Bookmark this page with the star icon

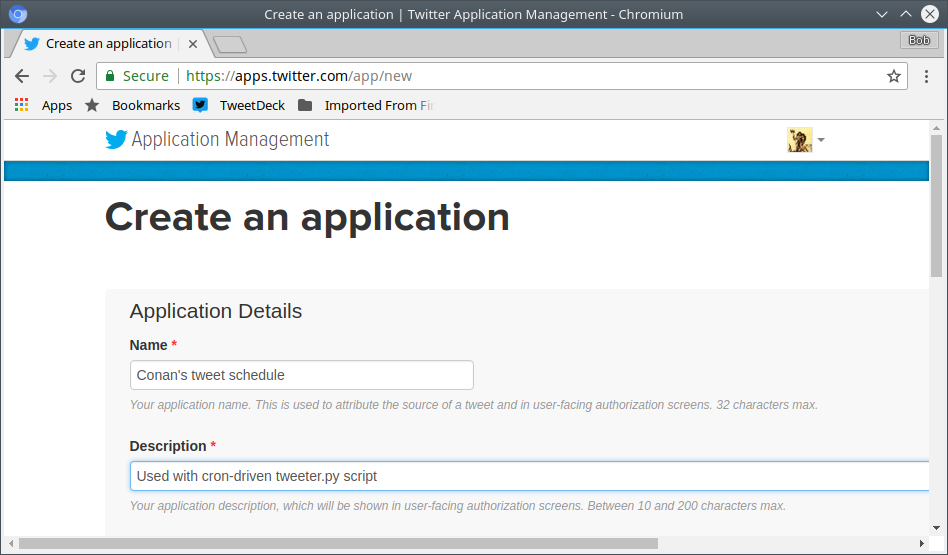coord(894,76)
